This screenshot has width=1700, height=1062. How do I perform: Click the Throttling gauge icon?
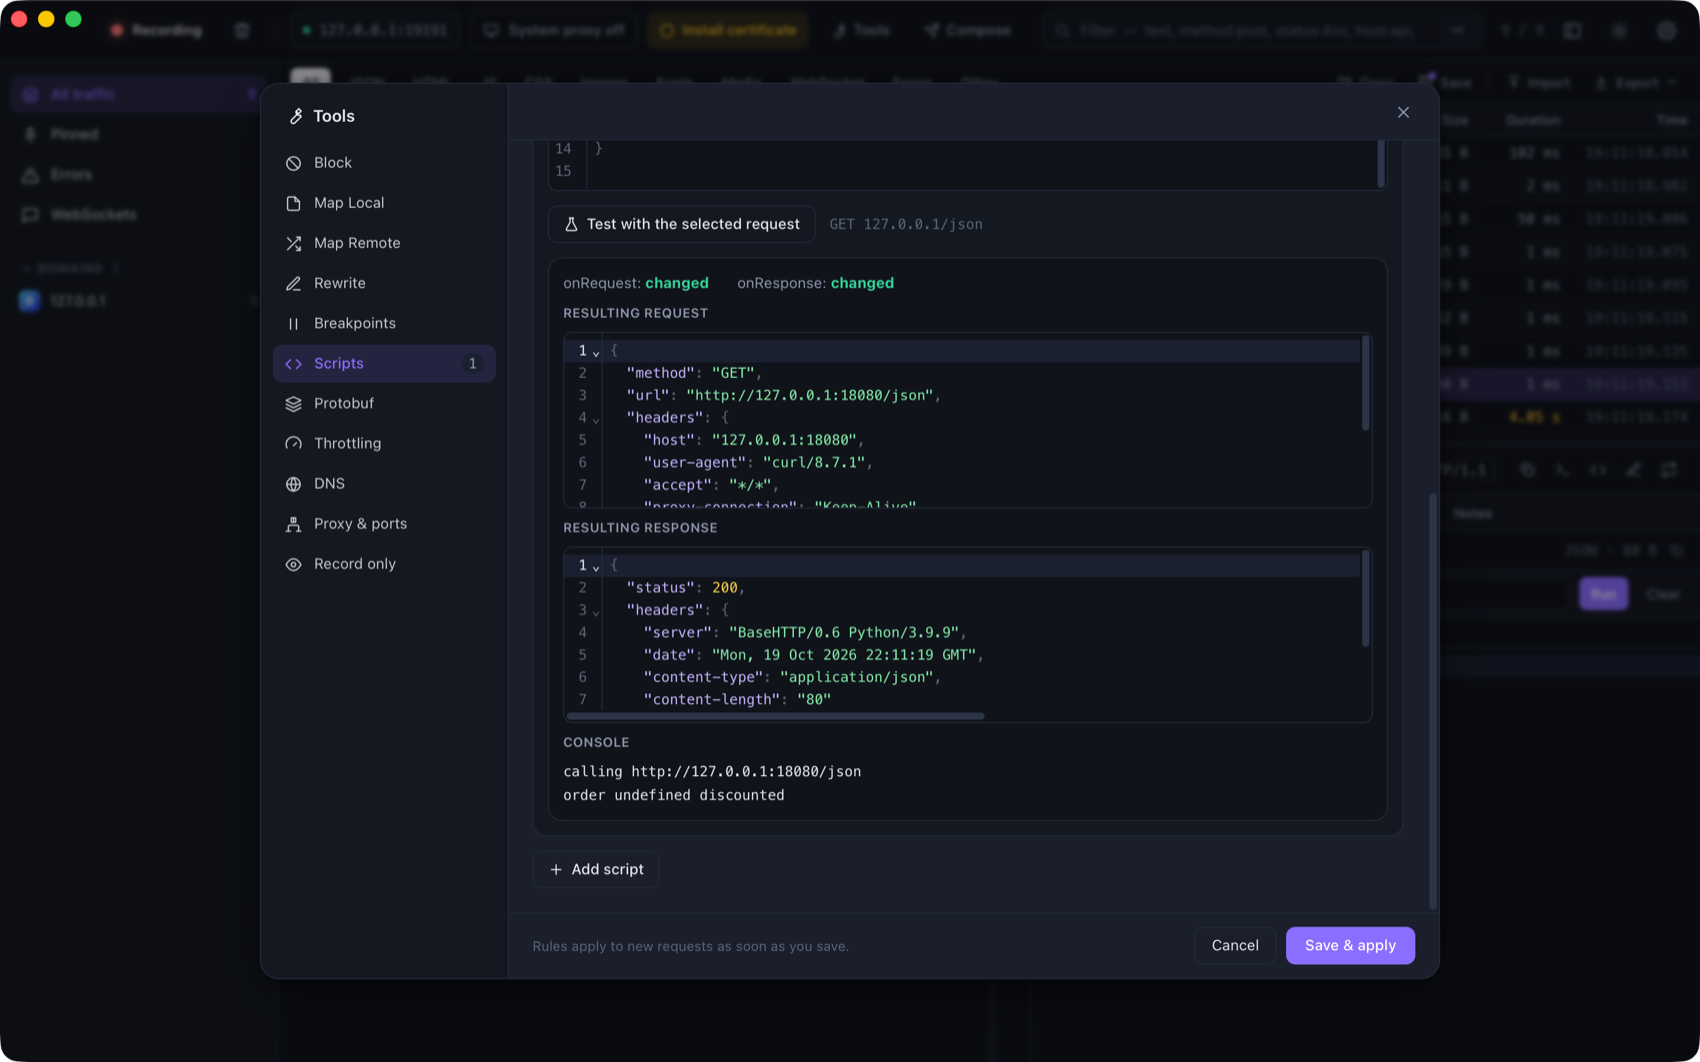click(x=293, y=443)
